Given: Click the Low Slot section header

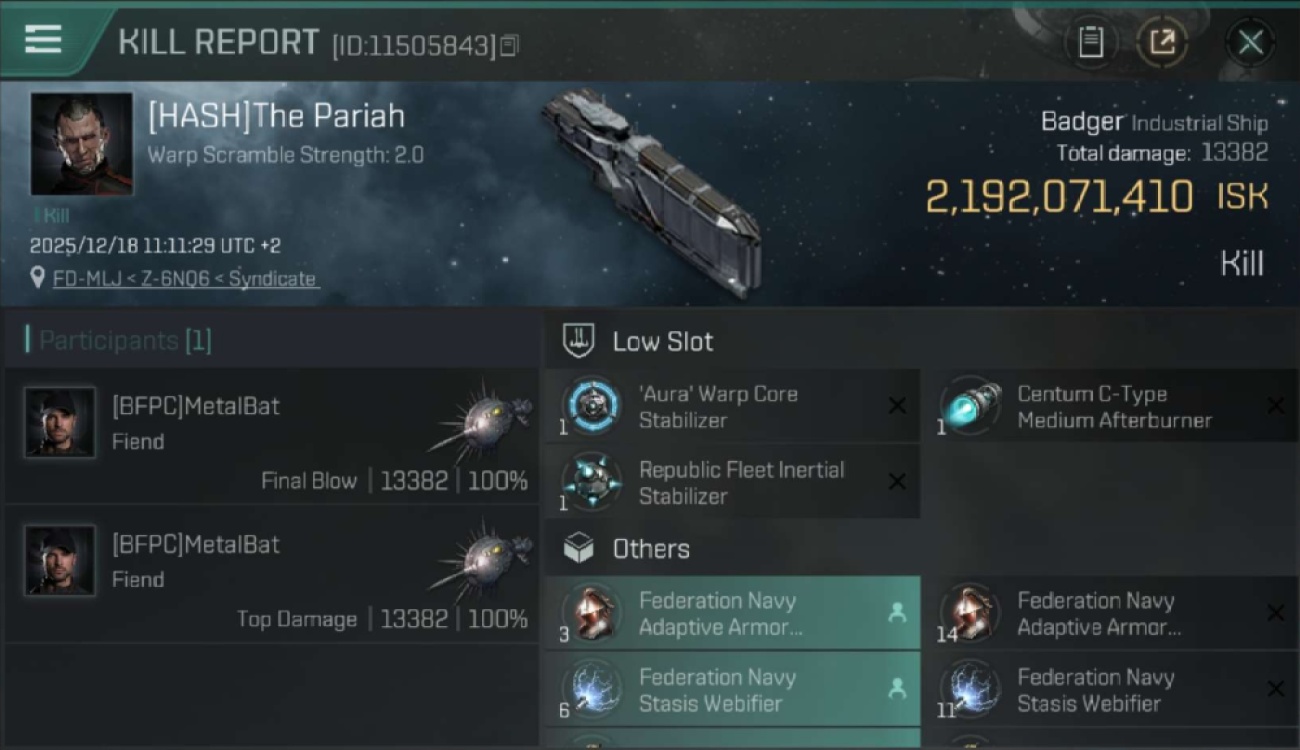Looking at the screenshot, I should (662, 341).
